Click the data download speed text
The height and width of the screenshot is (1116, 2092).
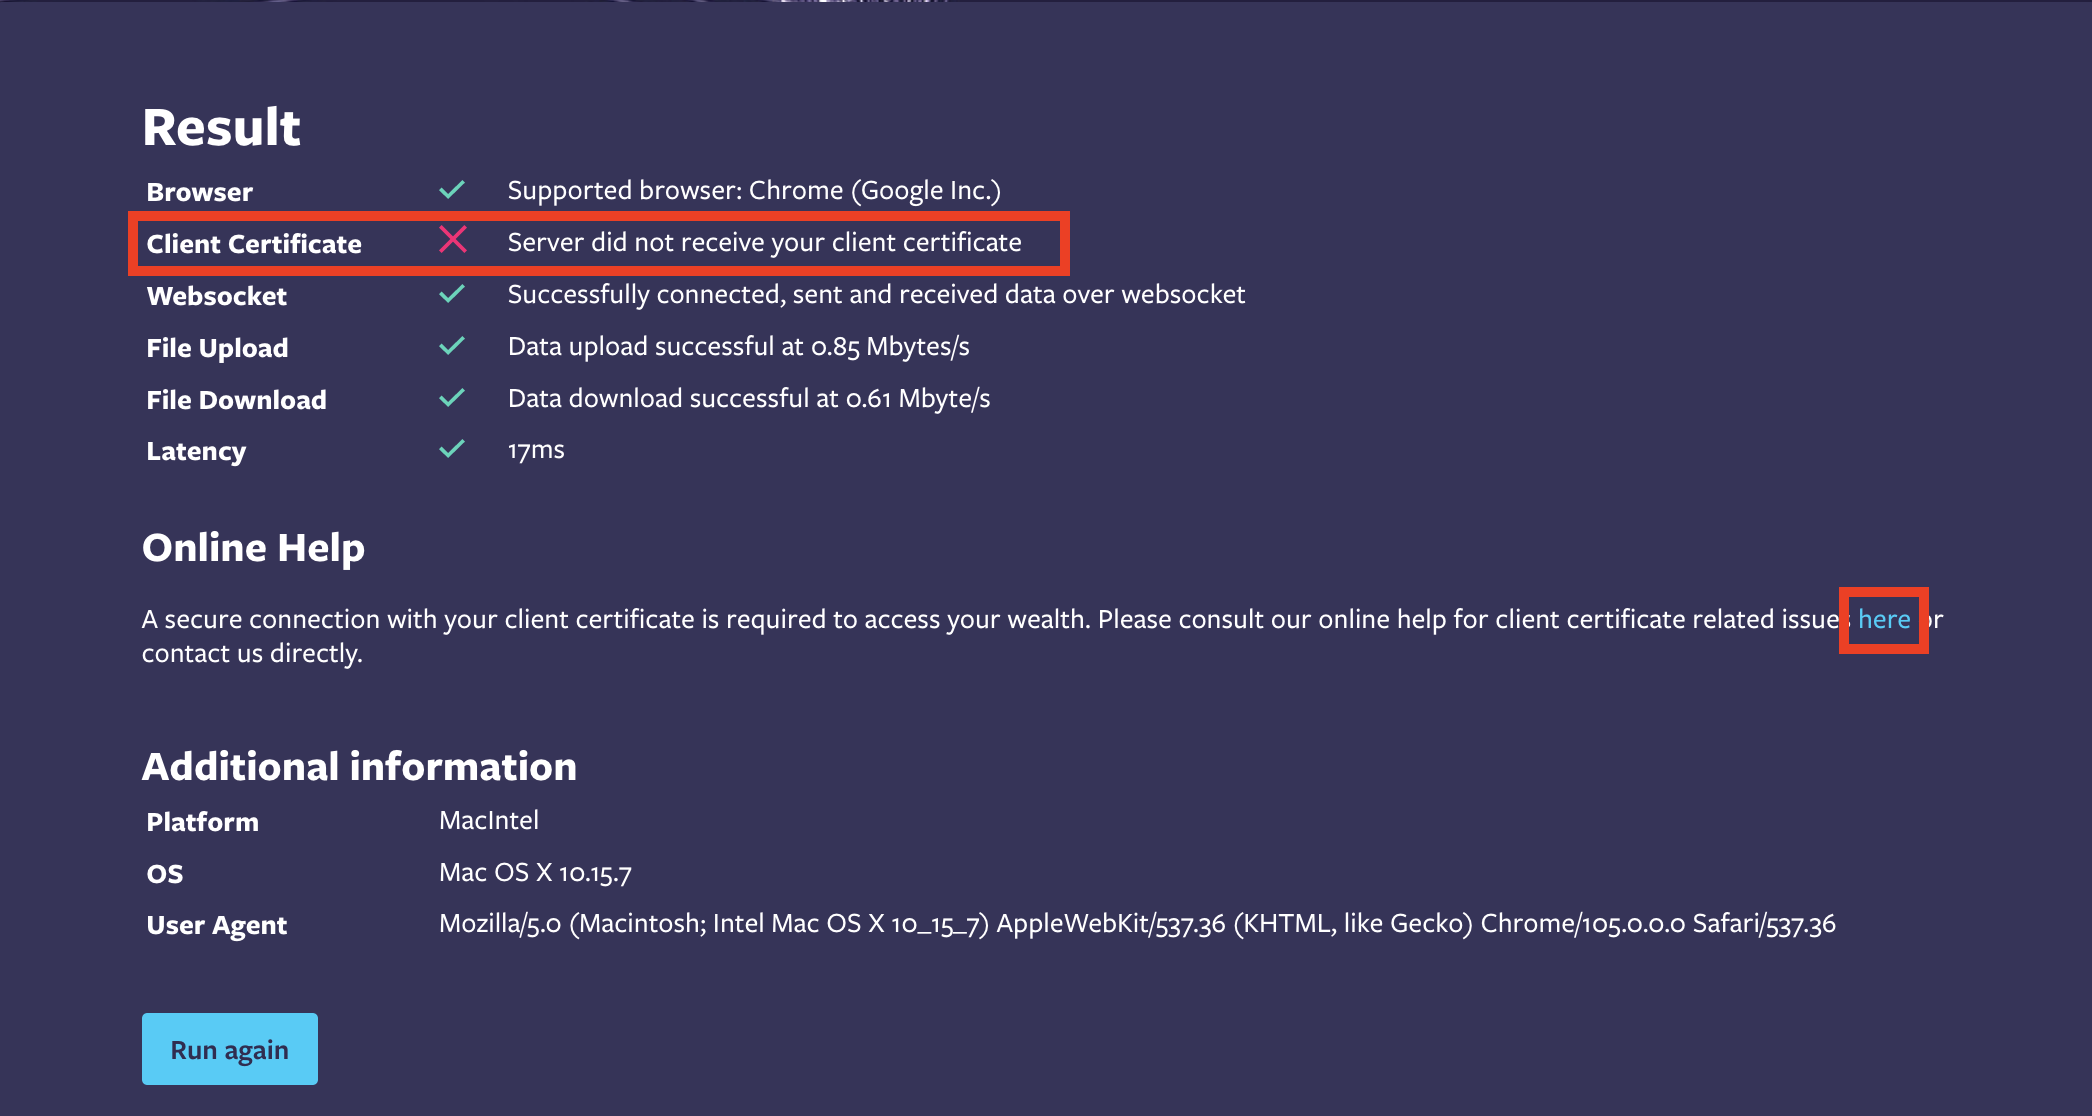tap(749, 399)
